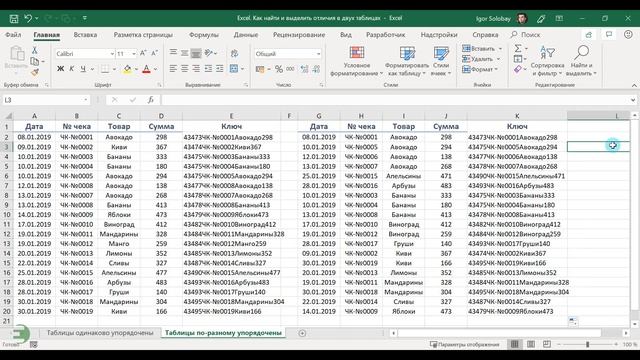Open Форматировать как таблицу gallery

pyautogui.click(x=407, y=61)
